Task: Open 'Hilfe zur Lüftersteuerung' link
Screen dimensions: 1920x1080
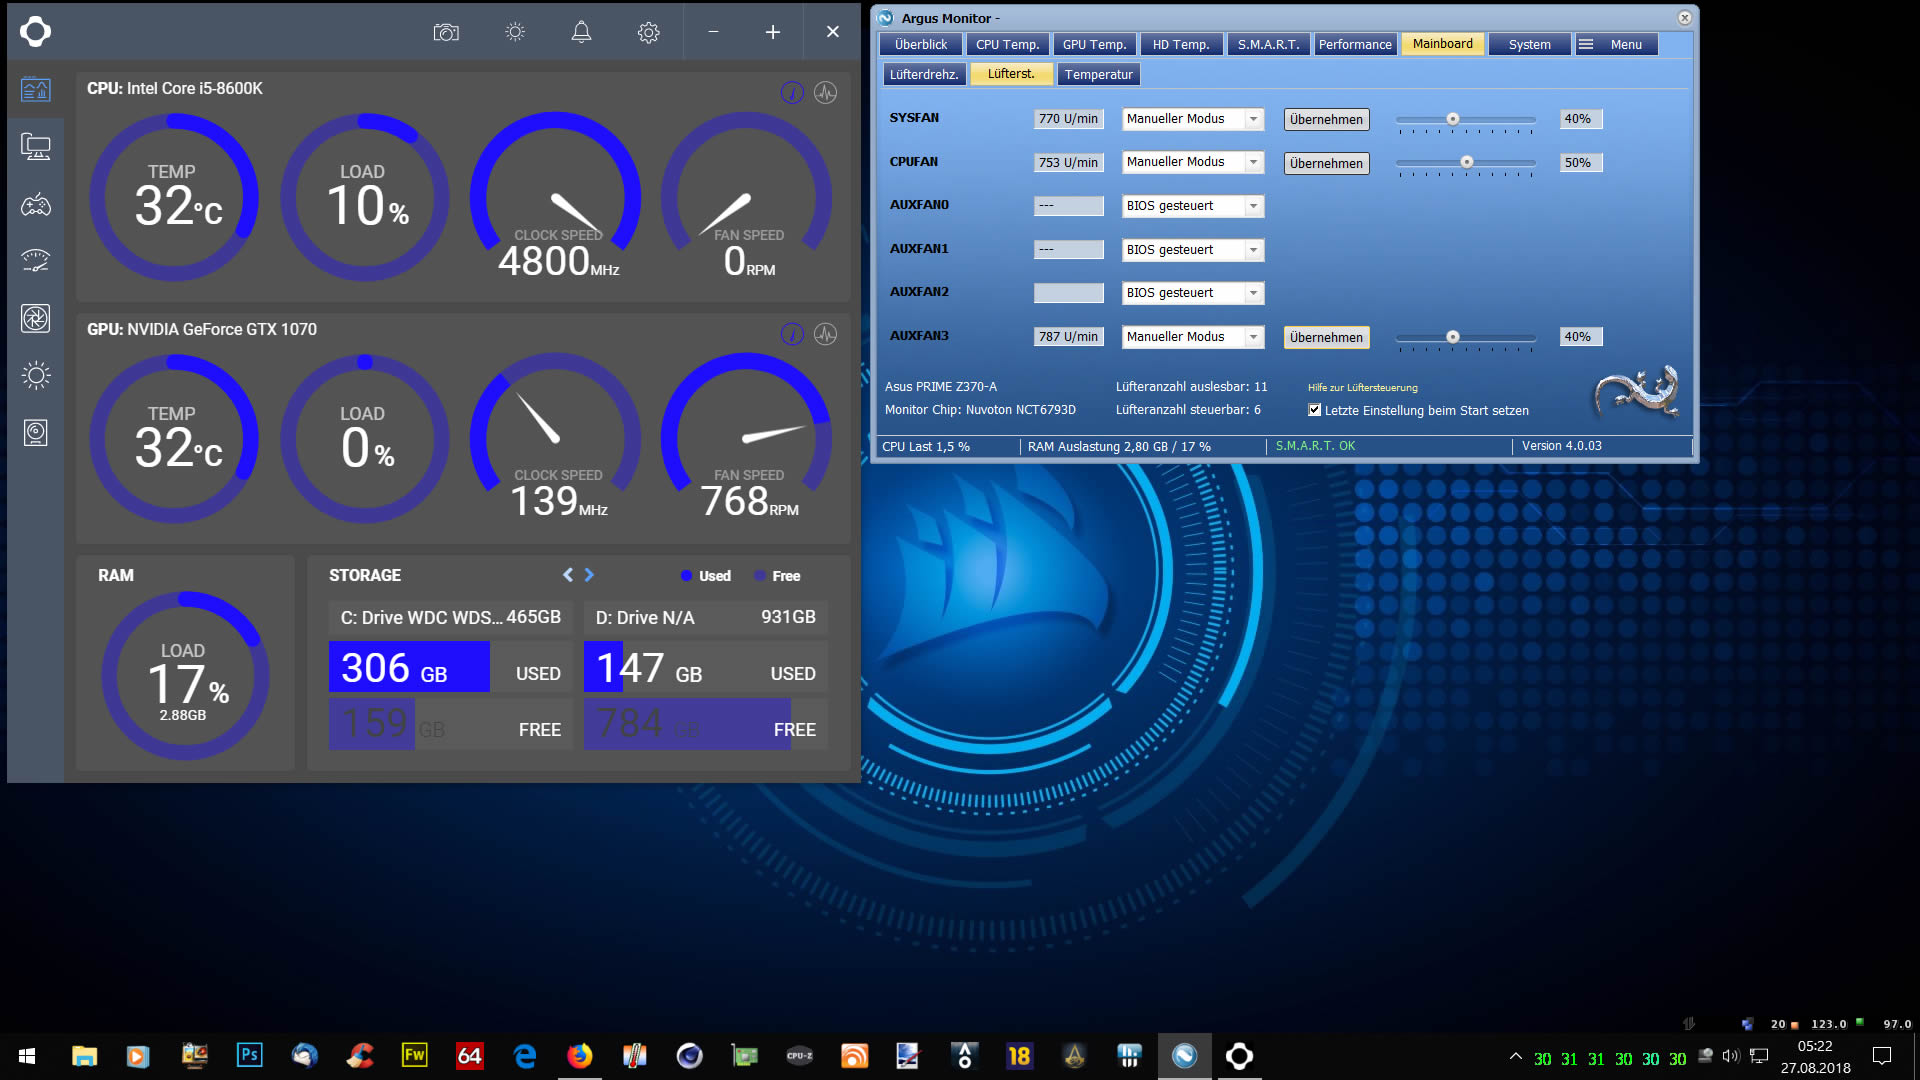Action: [1362, 388]
